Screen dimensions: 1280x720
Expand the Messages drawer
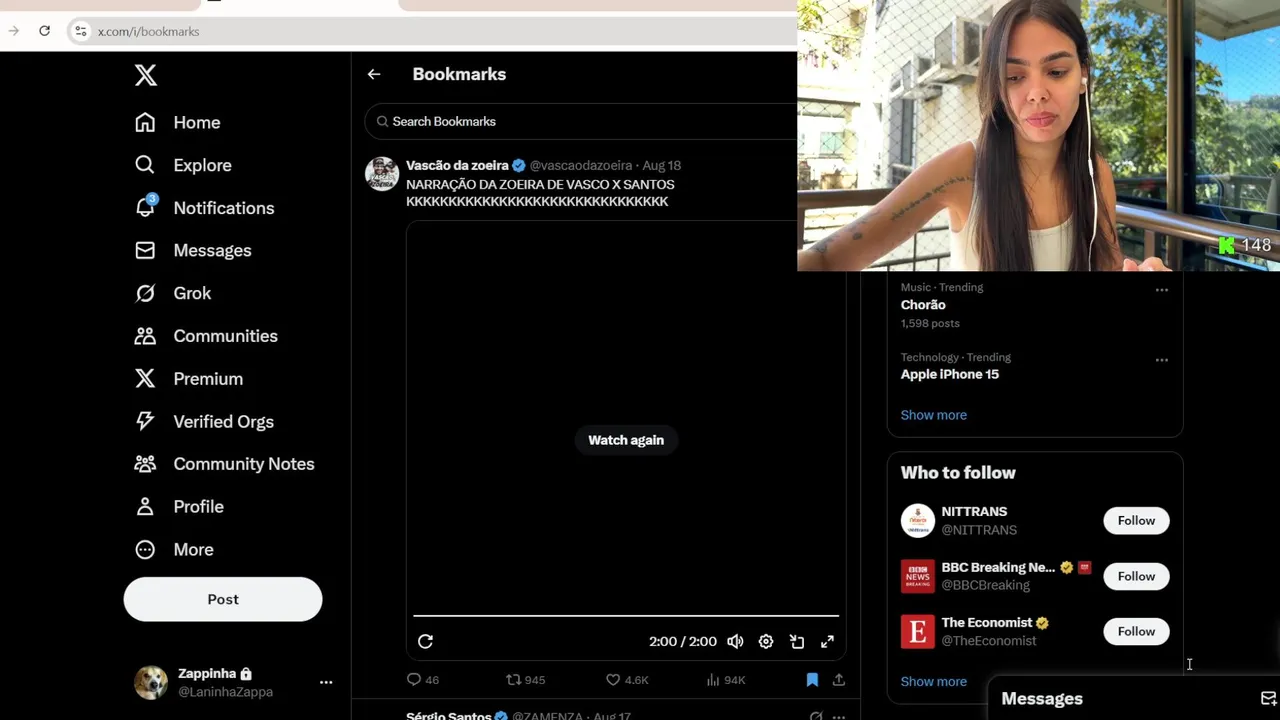[x=1042, y=699]
